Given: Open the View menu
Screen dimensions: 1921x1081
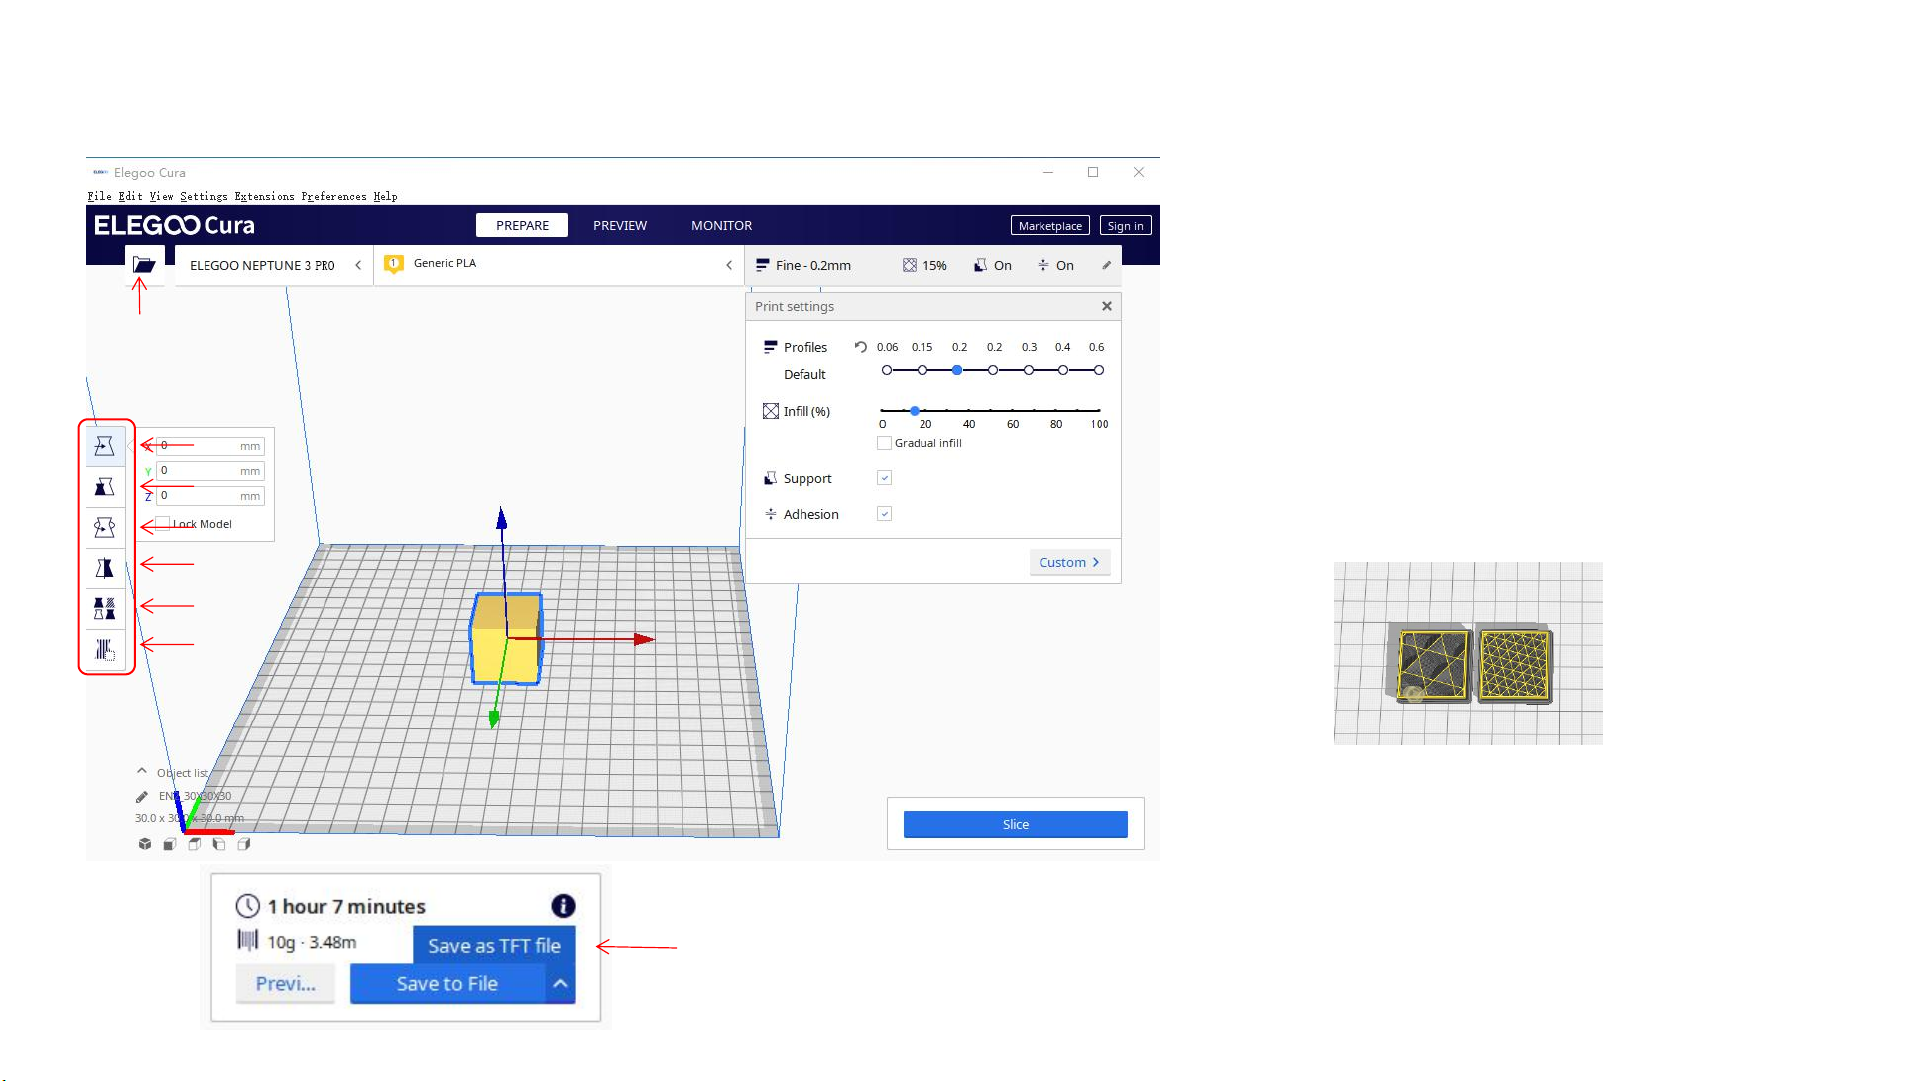Looking at the screenshot, I should coord(161,196).
